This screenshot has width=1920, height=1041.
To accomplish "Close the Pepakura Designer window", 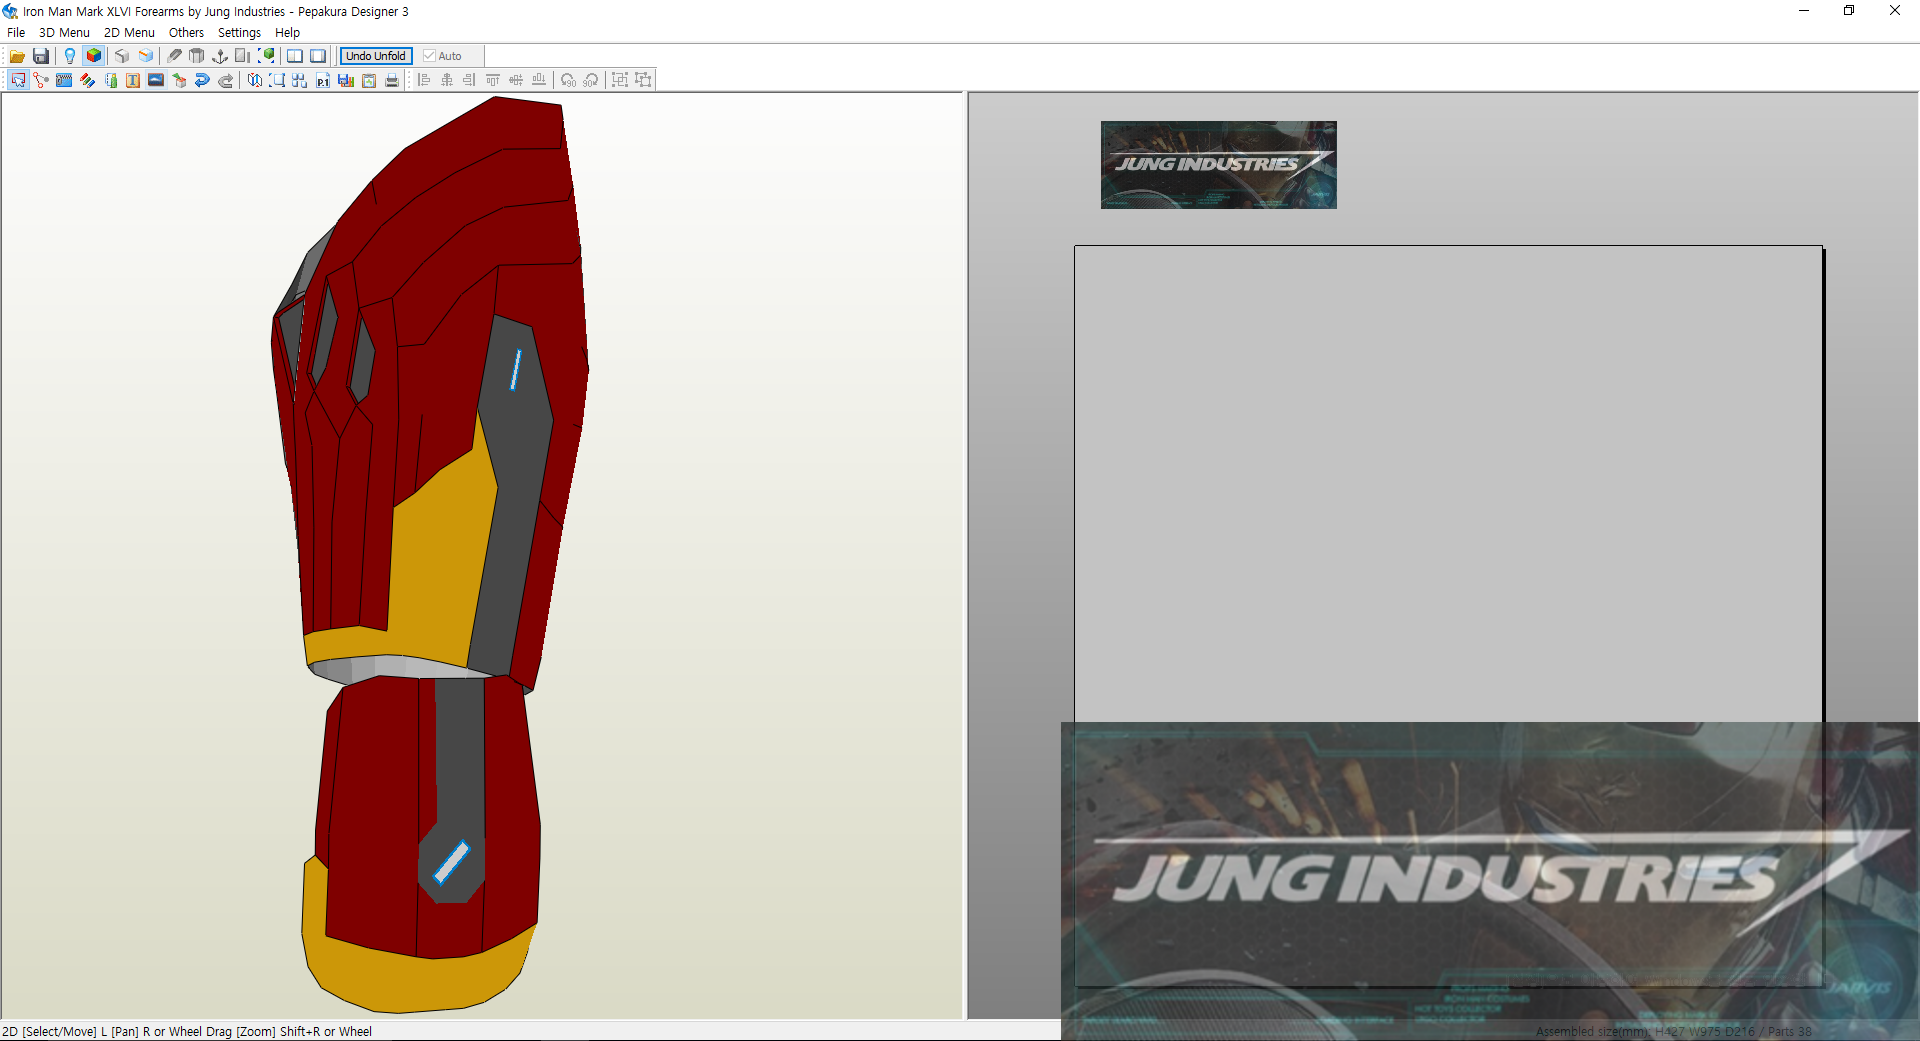I will tap(1895, 11).
